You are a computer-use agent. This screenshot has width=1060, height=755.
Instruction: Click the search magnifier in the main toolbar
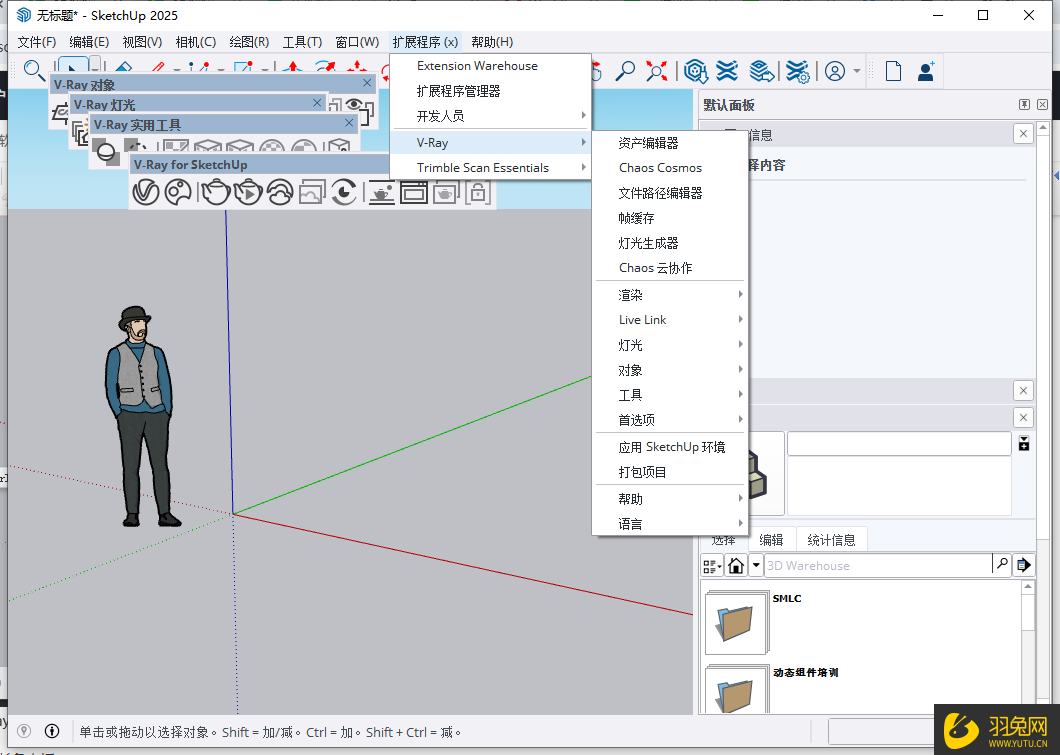34,70
